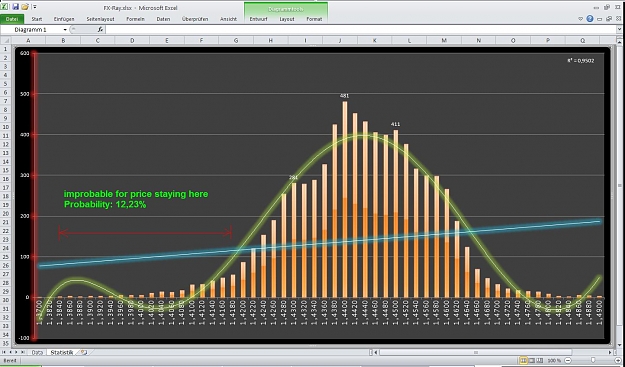The height and width of the screenshot is (367, 625).
Task: Open the Ansicht ribbon tab
Action: pyautogui.click(x=228, y=19)
